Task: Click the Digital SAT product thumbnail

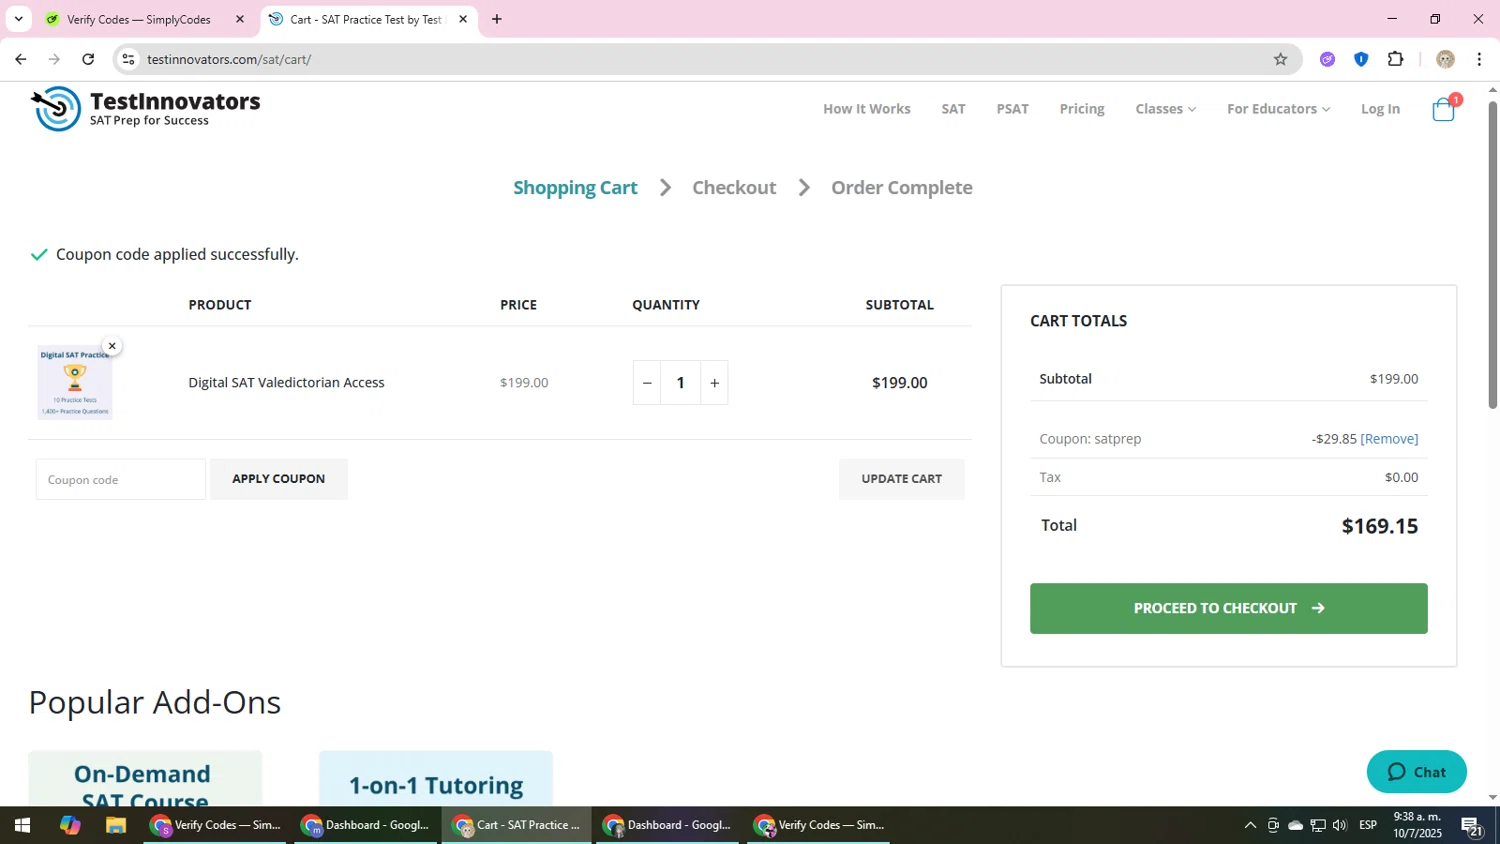Action: (75, 383)
